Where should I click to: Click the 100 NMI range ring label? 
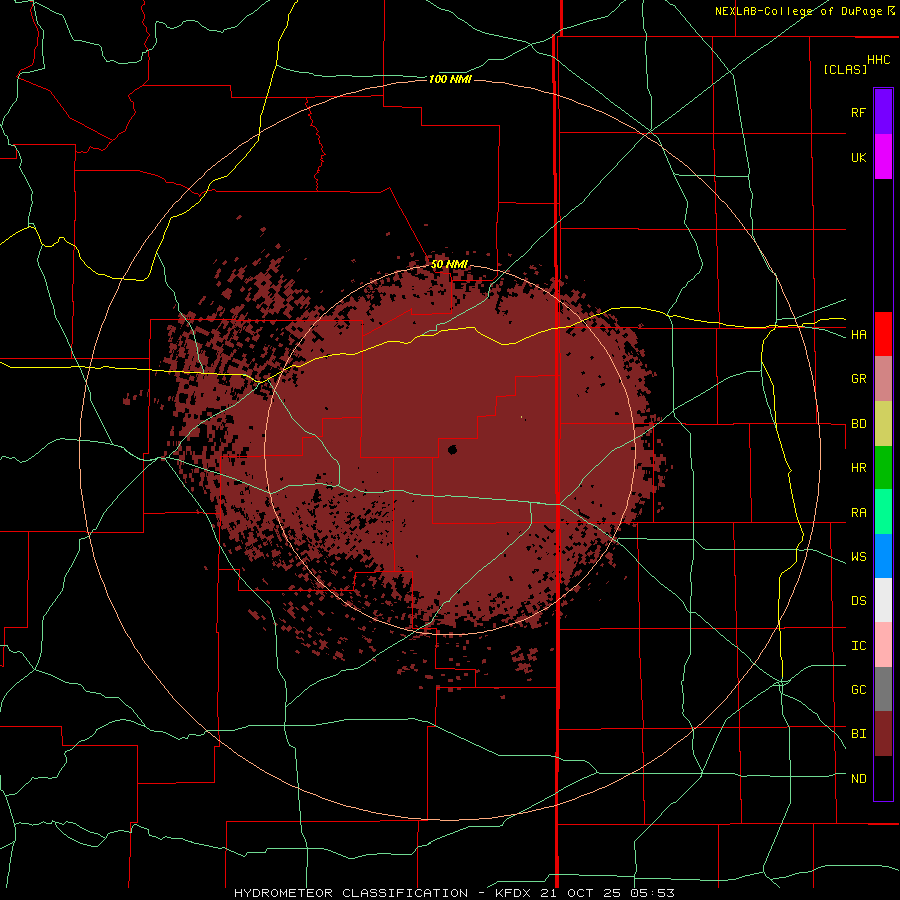(450, 79)
